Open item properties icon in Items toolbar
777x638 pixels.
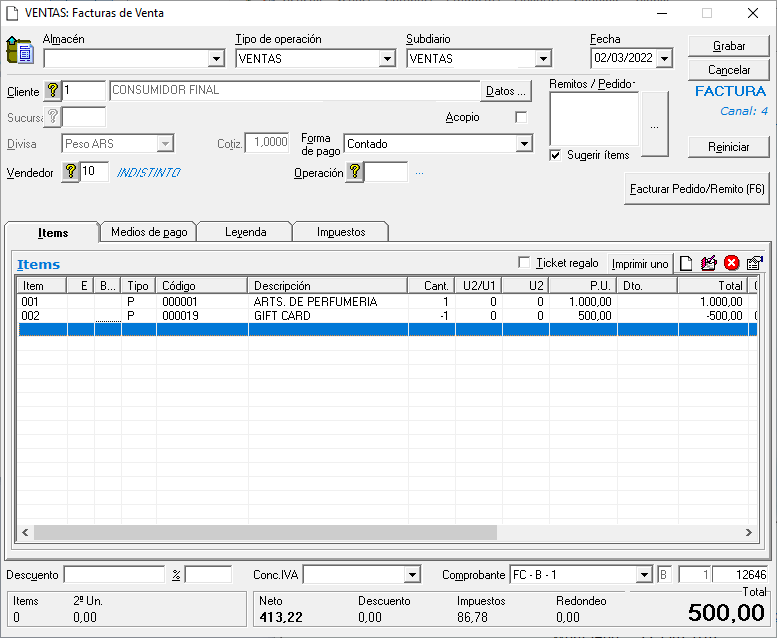point(754,263)
